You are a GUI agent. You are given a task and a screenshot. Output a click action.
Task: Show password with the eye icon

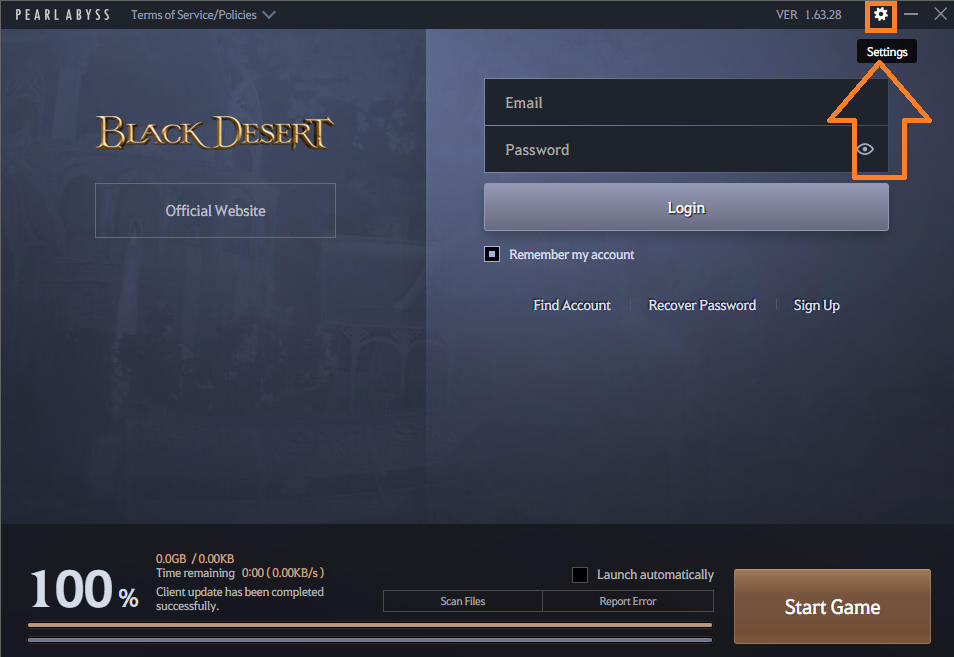tap(865, 149)
